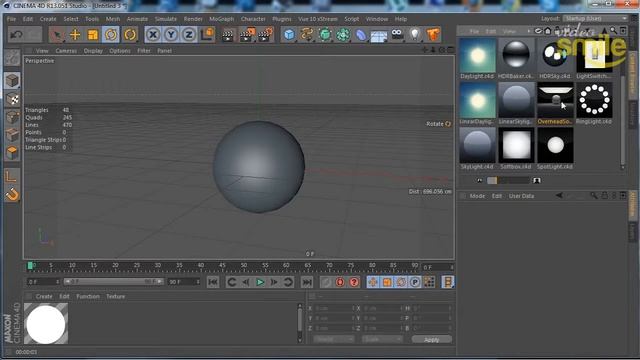The image size is (640, 360).
Task: Toggle rotation keyframe recording
Action: pyautogui.click(x=401, y=282)
